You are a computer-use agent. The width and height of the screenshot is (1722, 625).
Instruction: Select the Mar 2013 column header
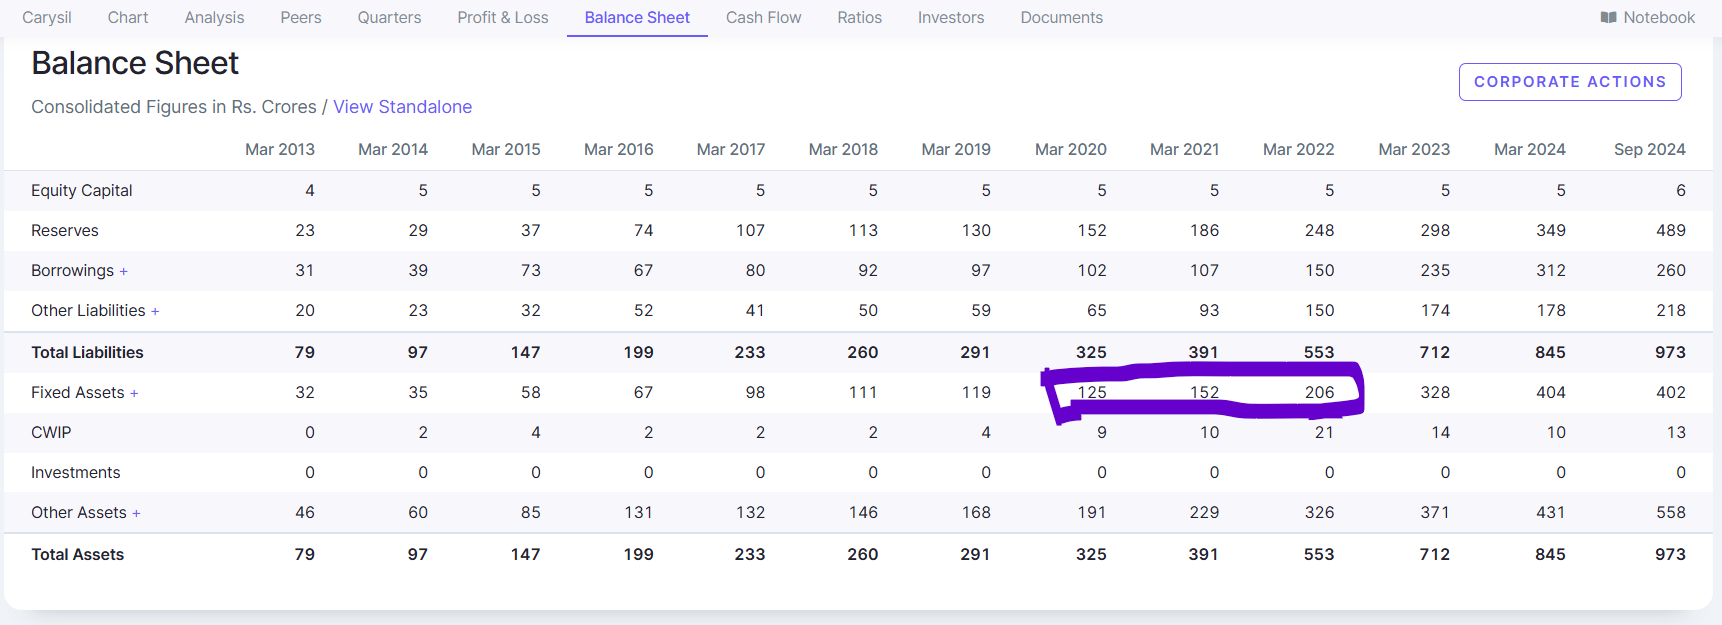(280, 149)
